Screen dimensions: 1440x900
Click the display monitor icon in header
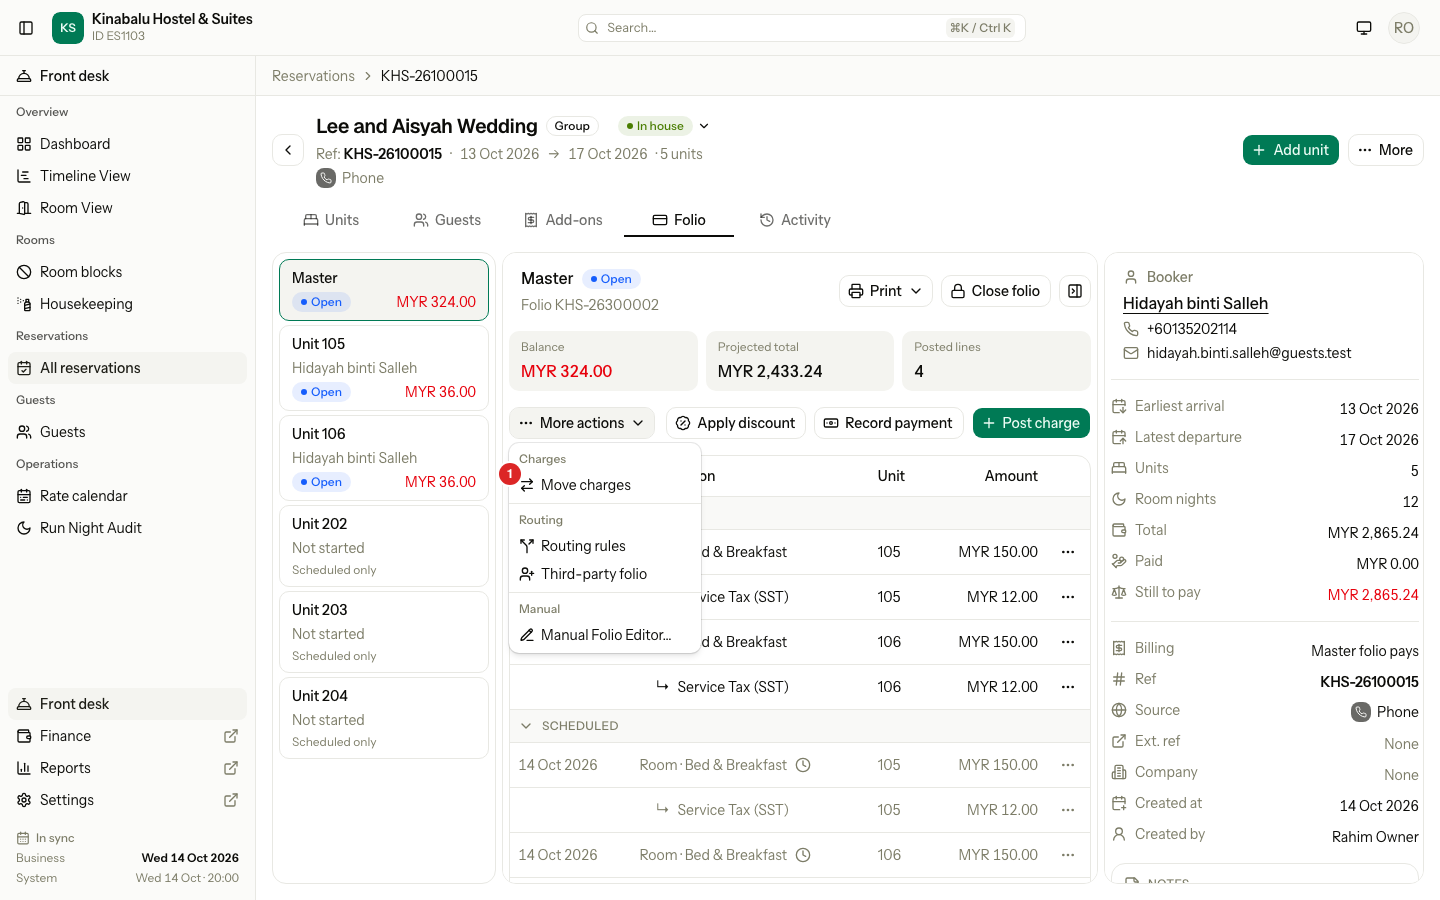[1364, 28]
